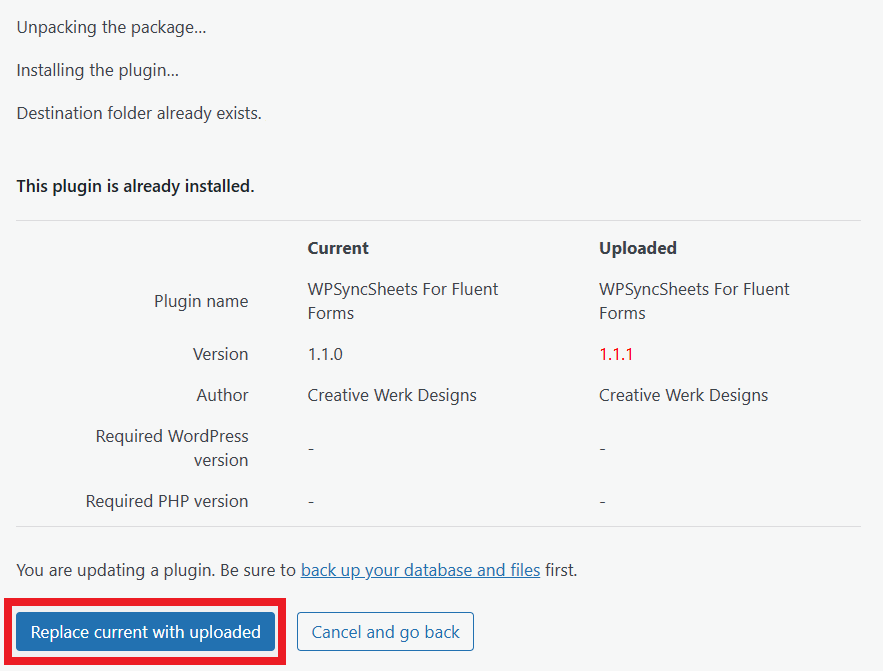This screenshot has height=671, width=883.
Task: Click the Plugin name row label
Action: (x=201, y=301)
